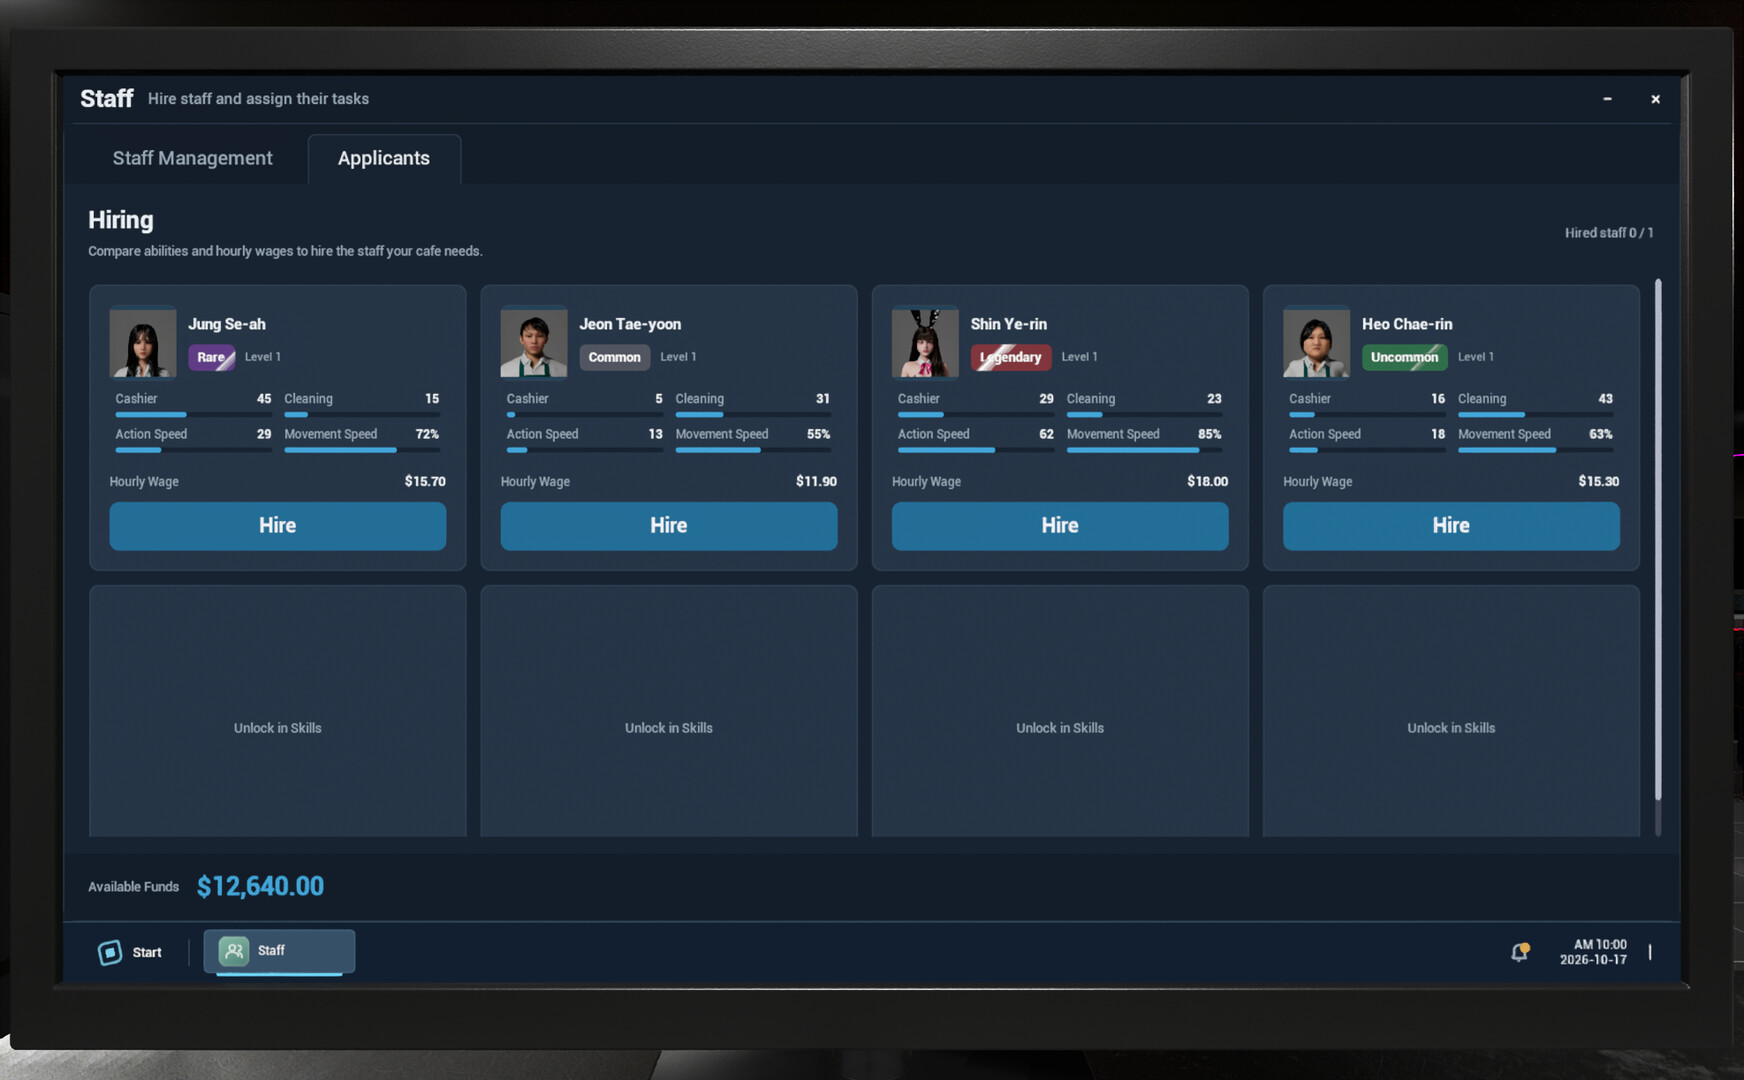Image resolution: width=1744 pixels, height=1080 pixels.
Task: Click Jung Se-ah's portrait
Action: 143,342
